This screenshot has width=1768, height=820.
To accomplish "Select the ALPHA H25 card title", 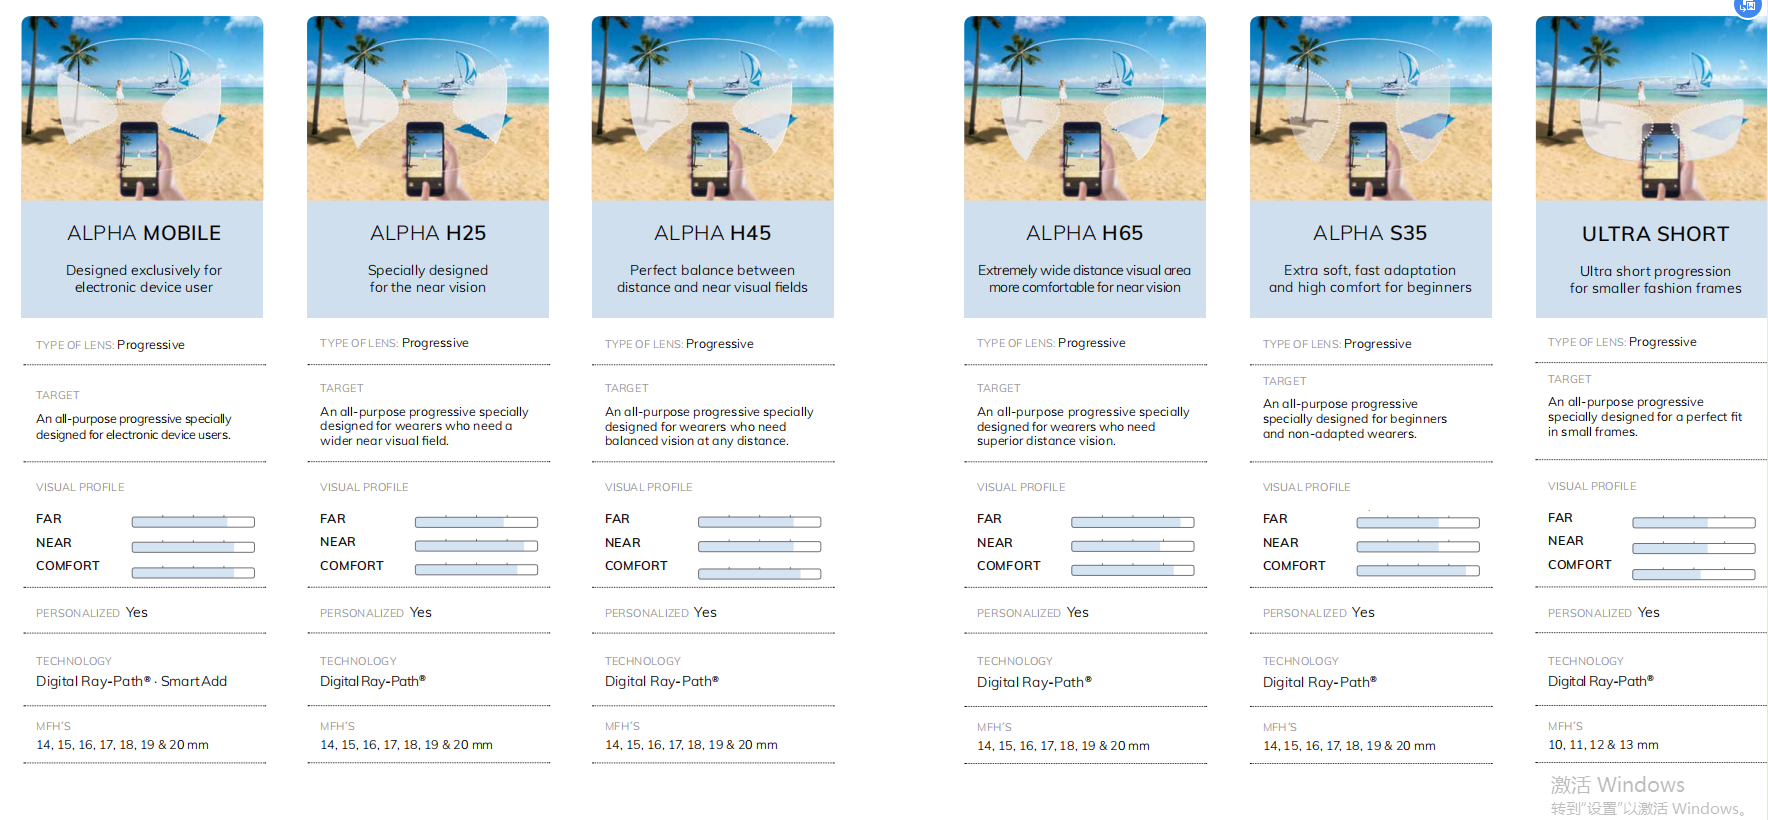I will point(428,233).
